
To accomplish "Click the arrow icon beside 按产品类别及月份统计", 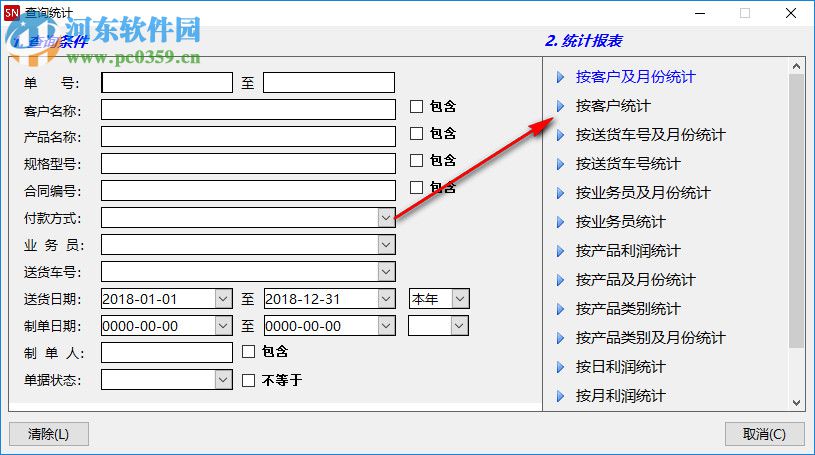I will pyautogui.click(x=560, y=338).
